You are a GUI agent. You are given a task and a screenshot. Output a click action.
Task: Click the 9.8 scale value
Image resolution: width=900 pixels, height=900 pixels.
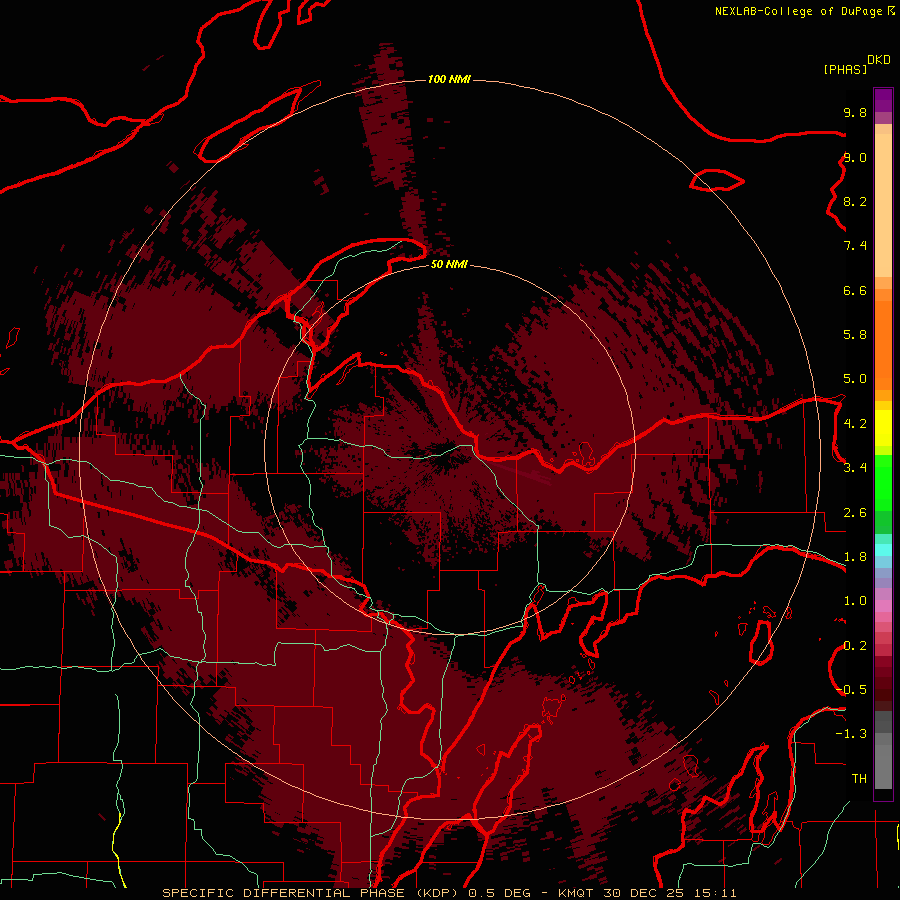[855, 112]
